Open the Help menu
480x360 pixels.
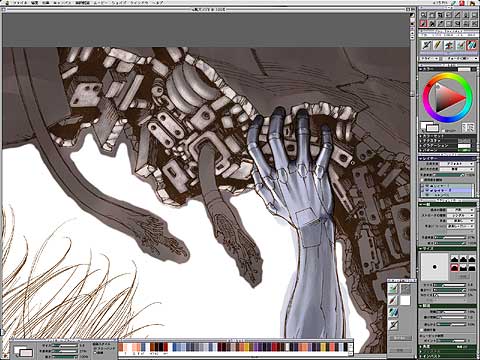(x=157, y=3)
